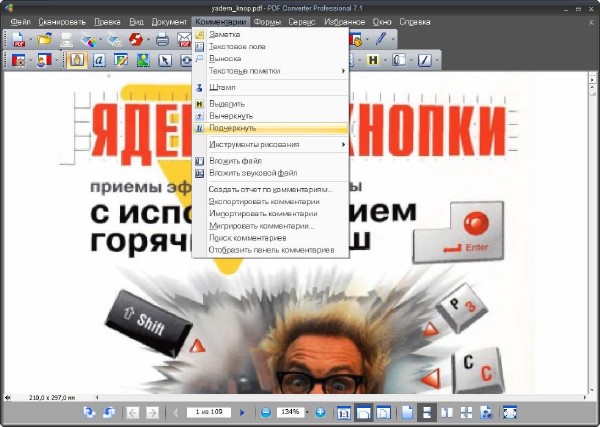Click the rotate view icon in bottom bar
The image size is (600, 427).
pyautogui.click(x=90, y=412)
